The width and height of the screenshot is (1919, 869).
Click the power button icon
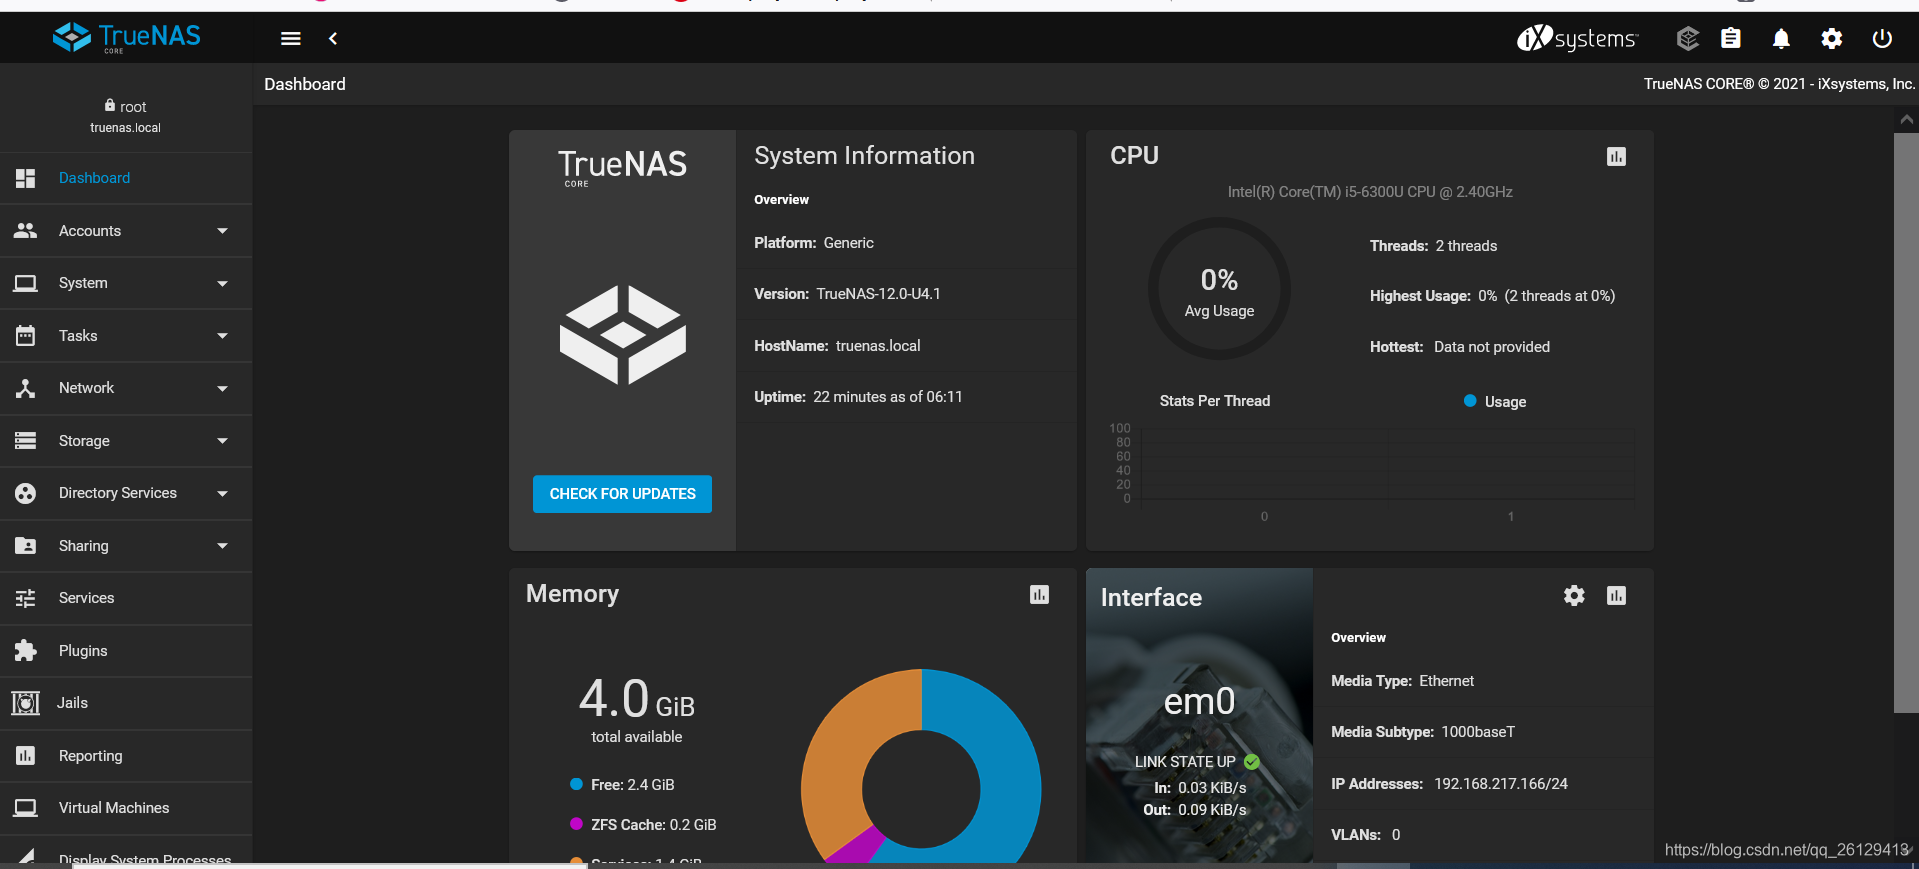tap(1882, 38)
